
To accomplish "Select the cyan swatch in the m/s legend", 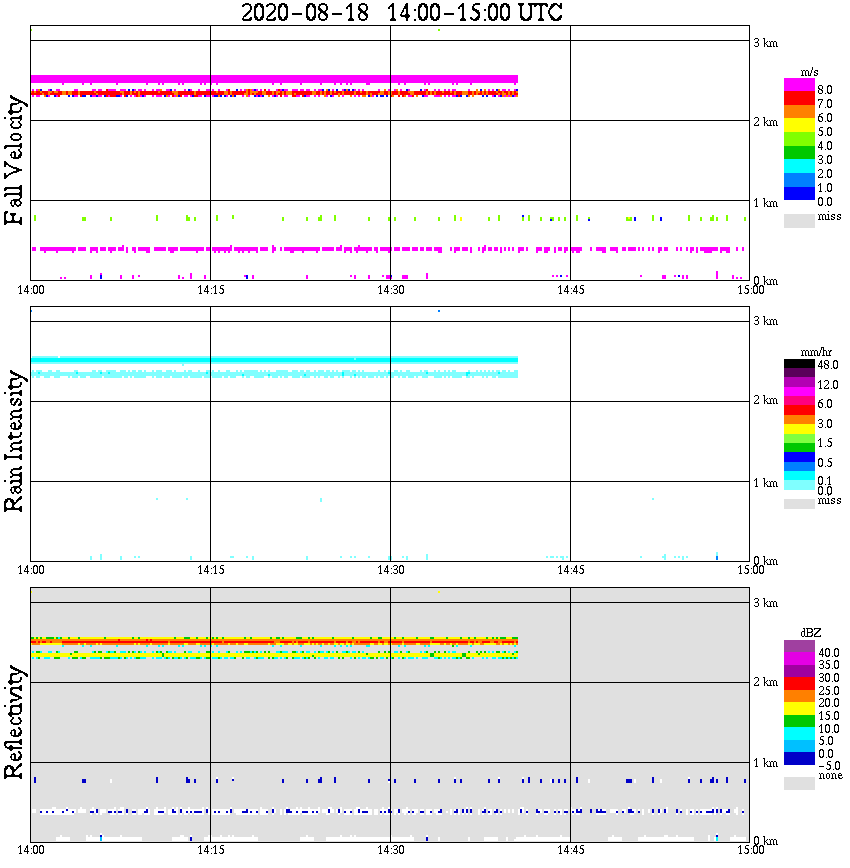I will (x=799, y=166).
